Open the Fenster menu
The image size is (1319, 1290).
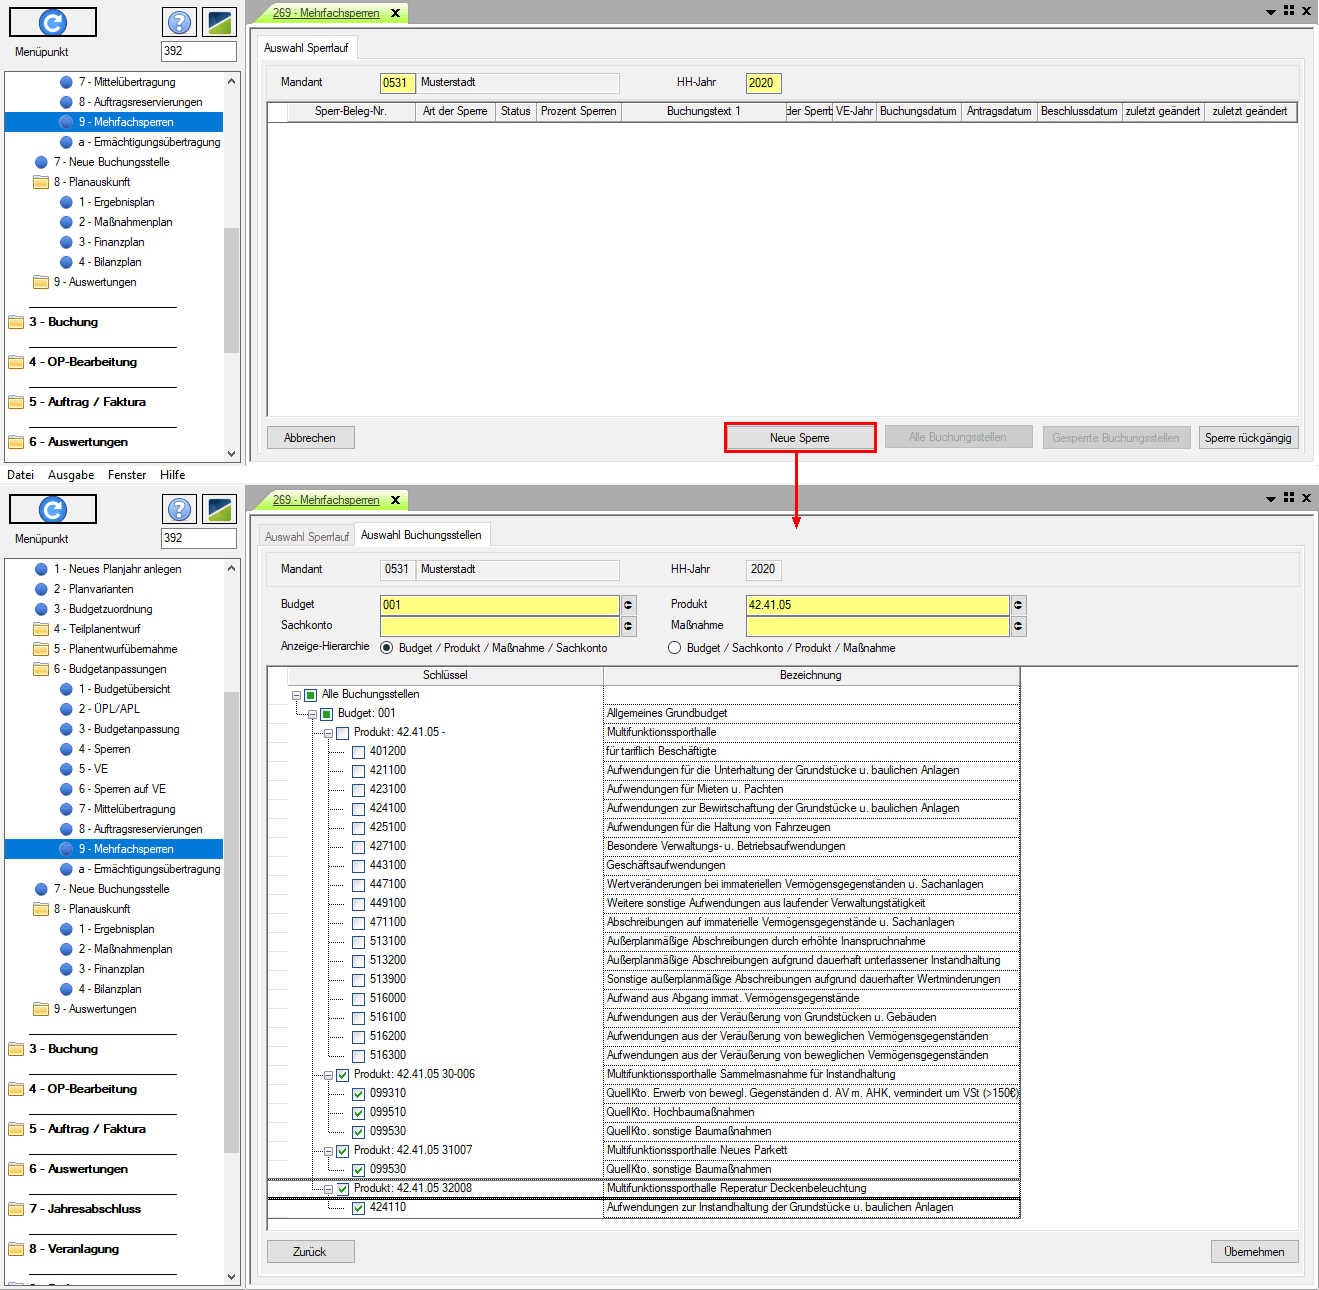127,475
